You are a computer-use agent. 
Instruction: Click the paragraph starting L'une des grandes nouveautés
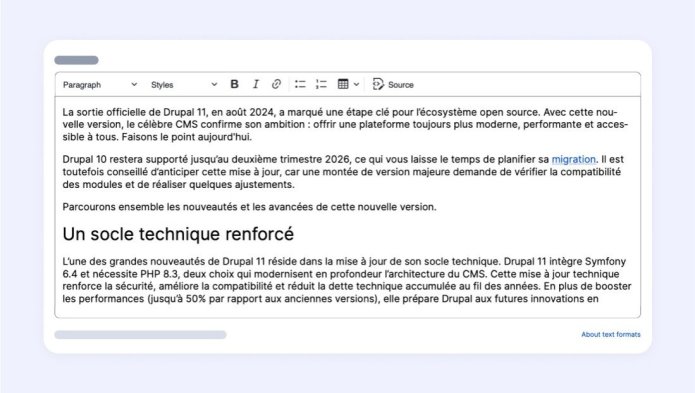tap(347, 280)
